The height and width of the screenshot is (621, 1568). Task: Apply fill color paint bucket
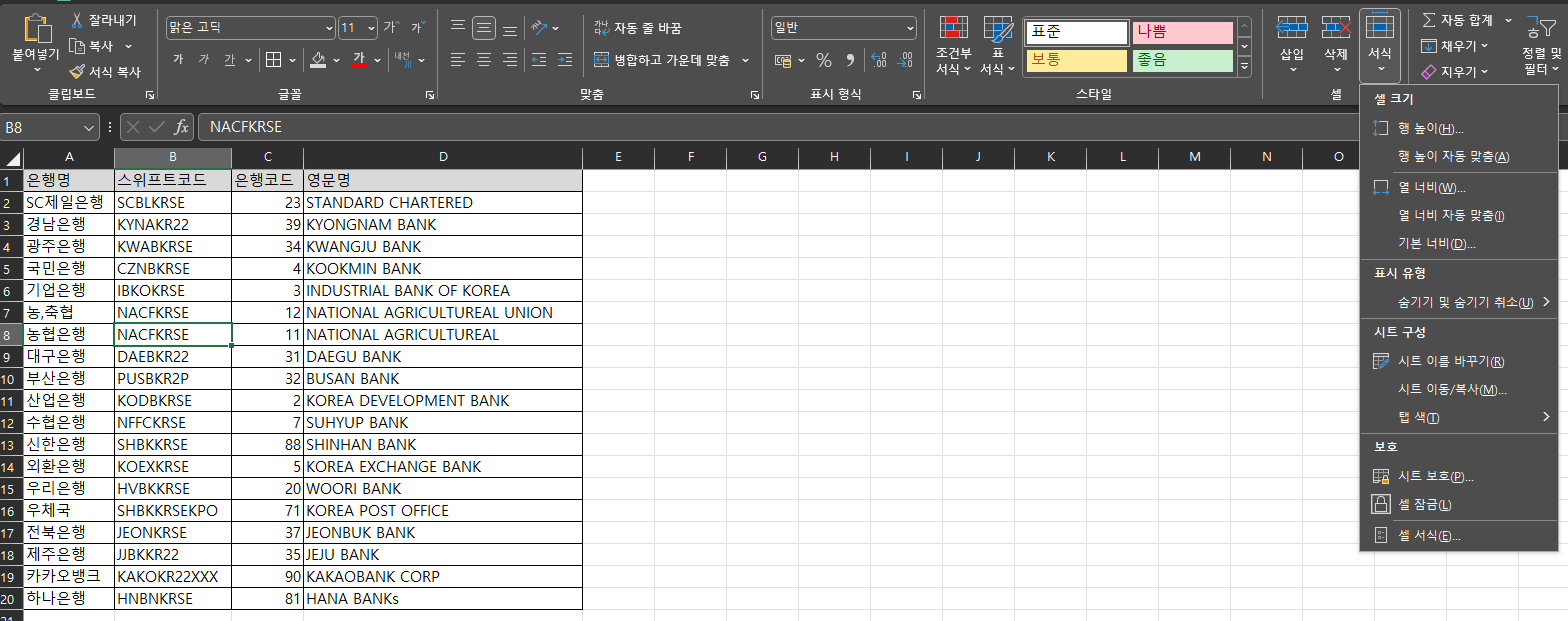(x=318, y=60)
